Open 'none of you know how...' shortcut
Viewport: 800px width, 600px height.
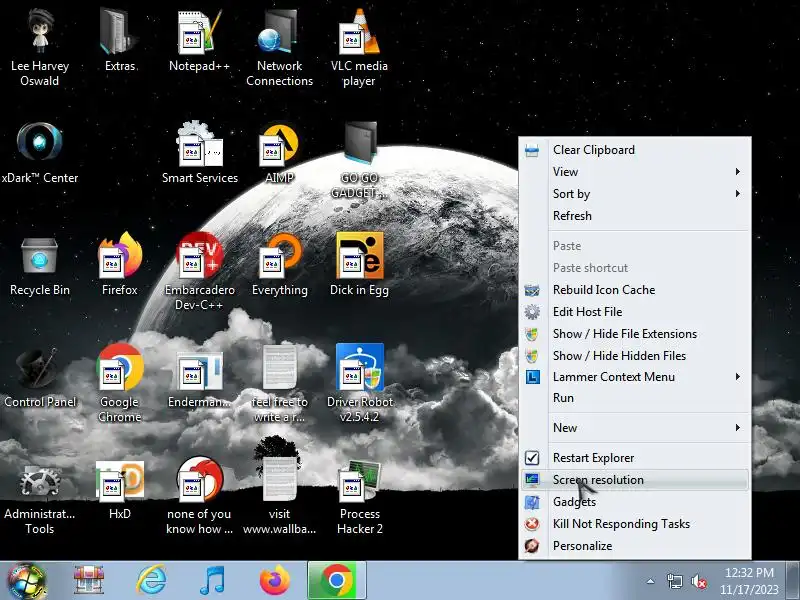coord(199,495)
